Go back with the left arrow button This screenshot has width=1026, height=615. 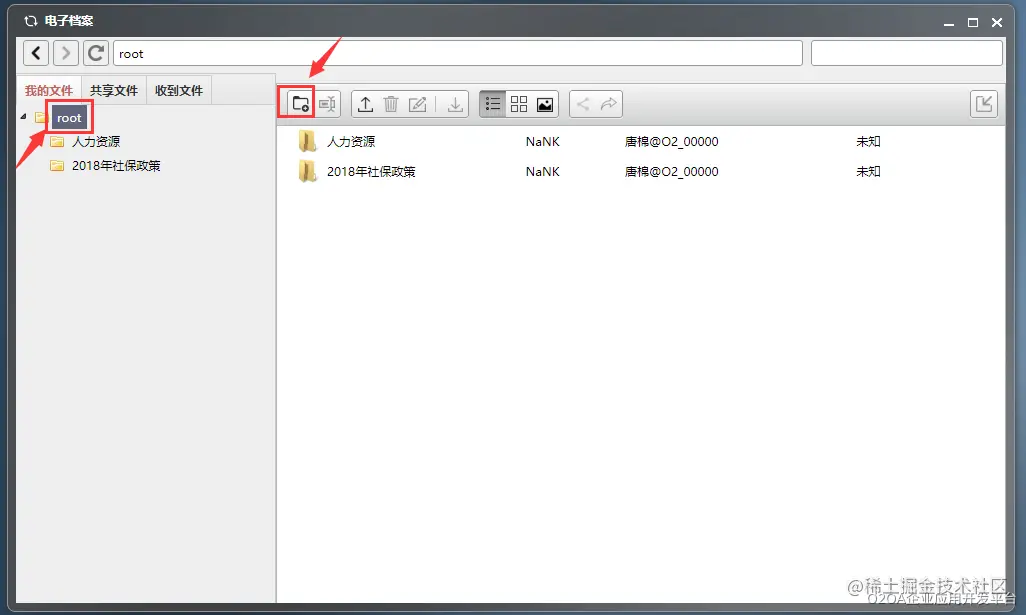(36, 53)
